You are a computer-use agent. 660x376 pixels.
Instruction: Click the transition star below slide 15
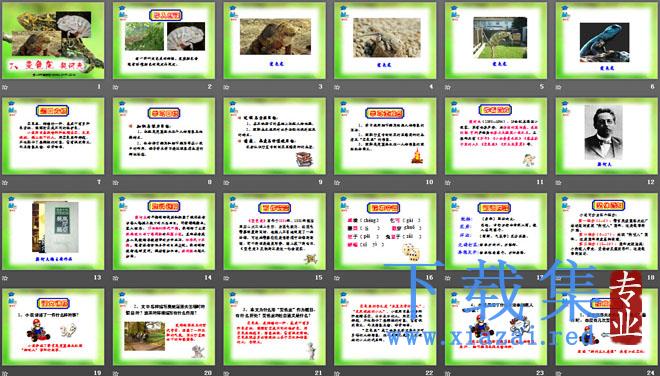click(x=226, y=278)
